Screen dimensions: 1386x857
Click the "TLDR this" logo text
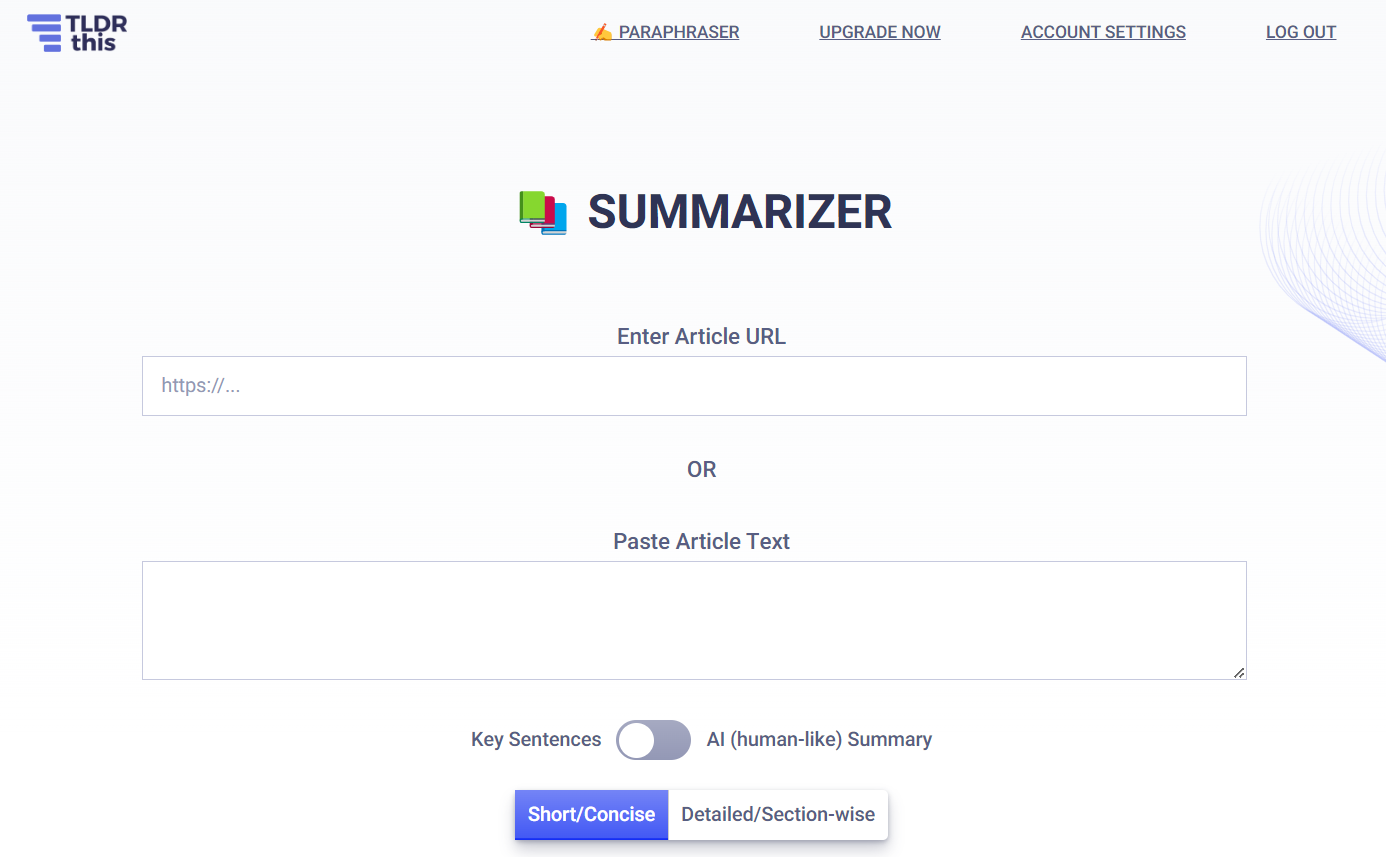pos(97,33)
